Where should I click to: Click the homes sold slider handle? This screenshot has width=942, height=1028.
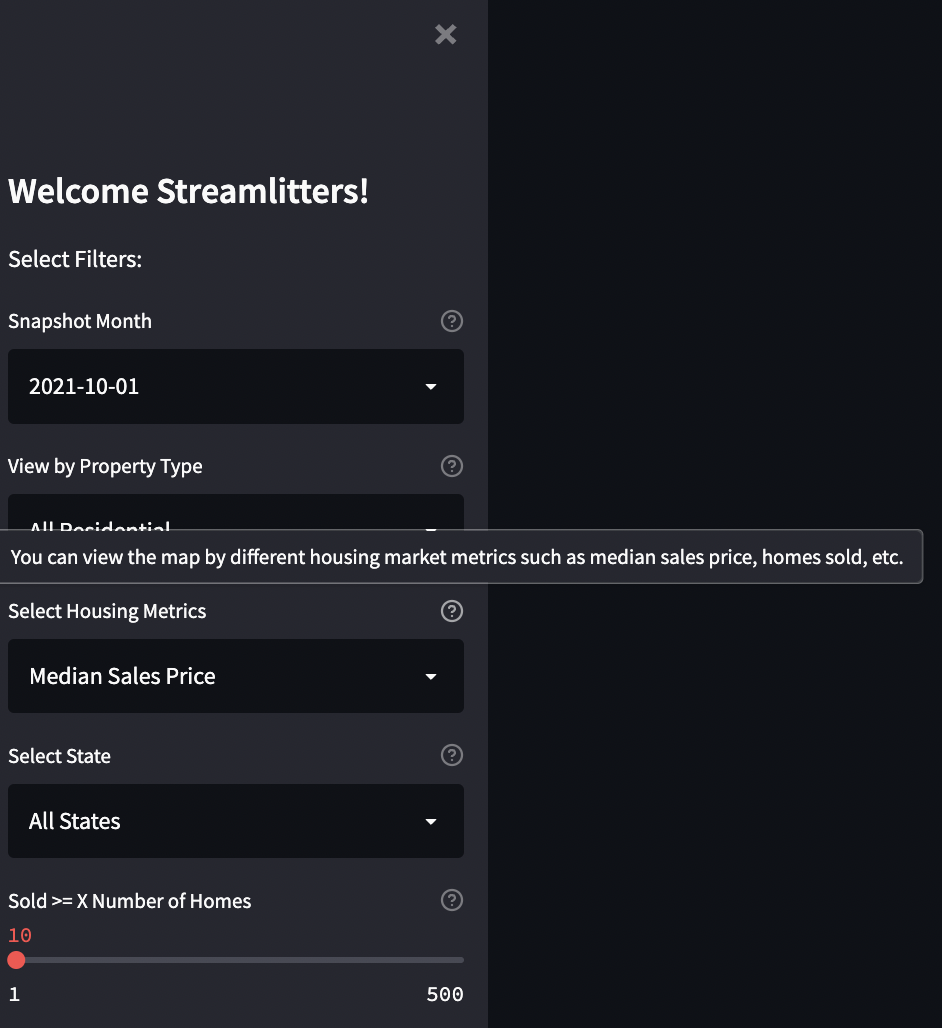[16, 960]
